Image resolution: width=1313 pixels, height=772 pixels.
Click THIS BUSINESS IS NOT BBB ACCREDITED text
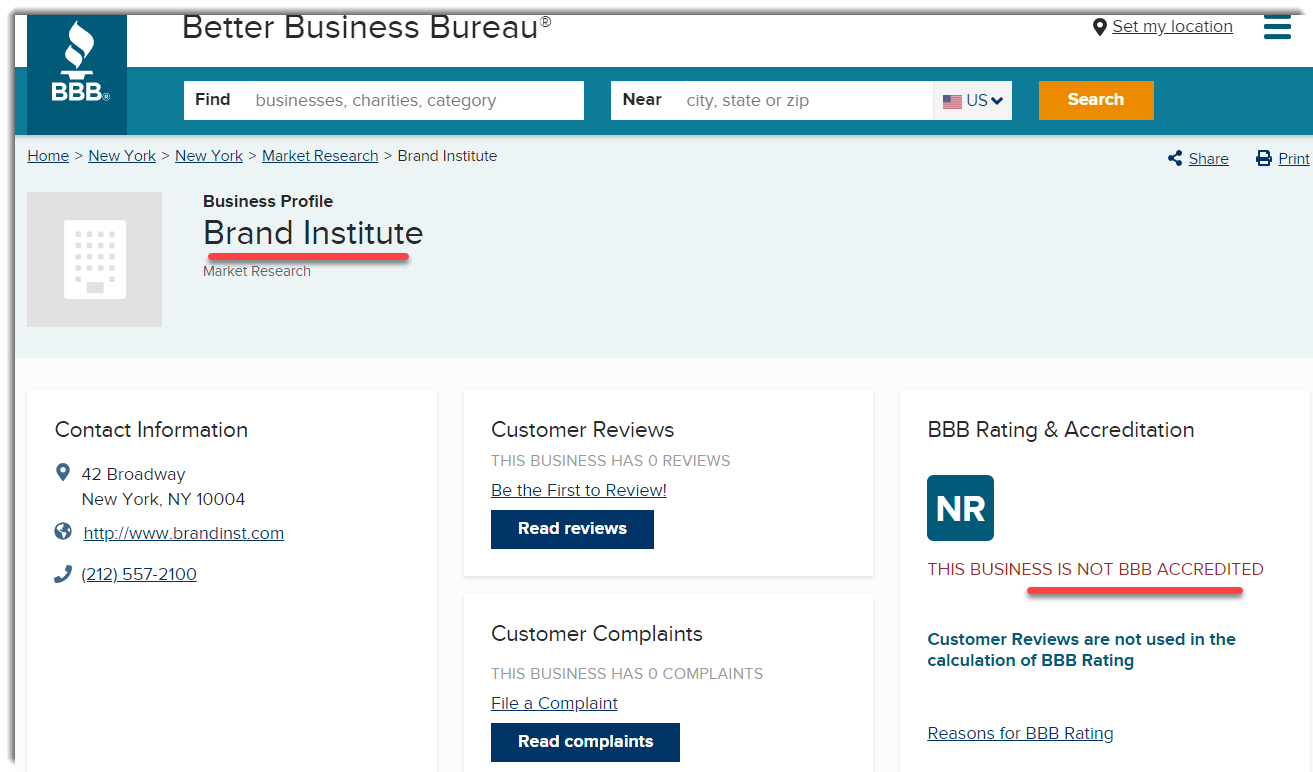[1095, 569]
